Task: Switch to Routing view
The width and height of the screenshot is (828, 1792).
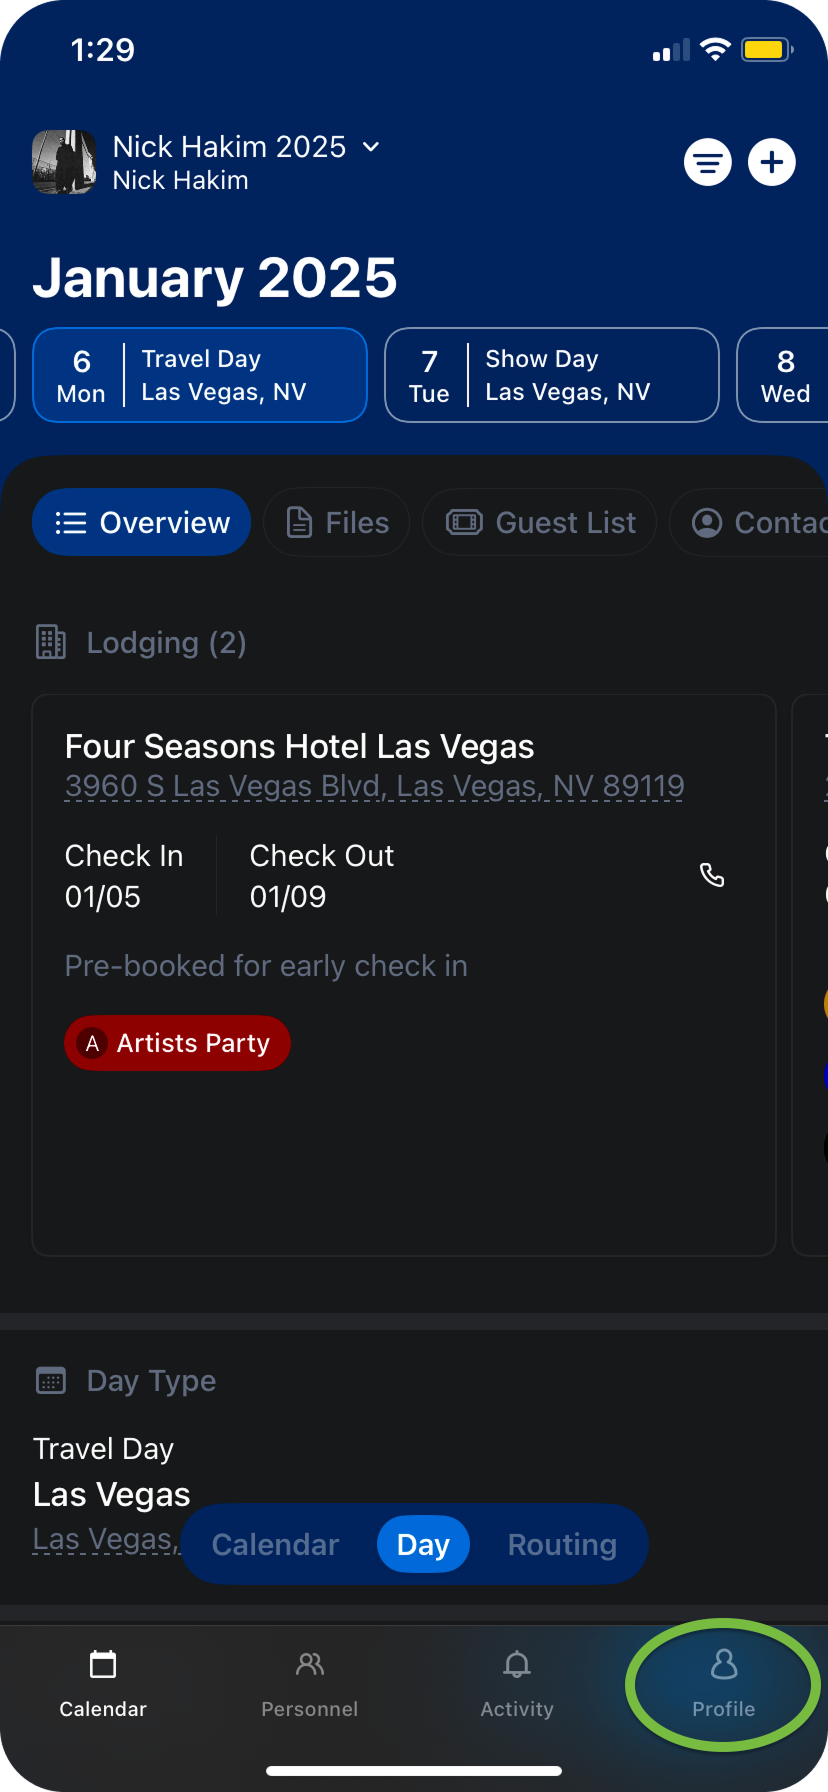Action: point(562,1545)
